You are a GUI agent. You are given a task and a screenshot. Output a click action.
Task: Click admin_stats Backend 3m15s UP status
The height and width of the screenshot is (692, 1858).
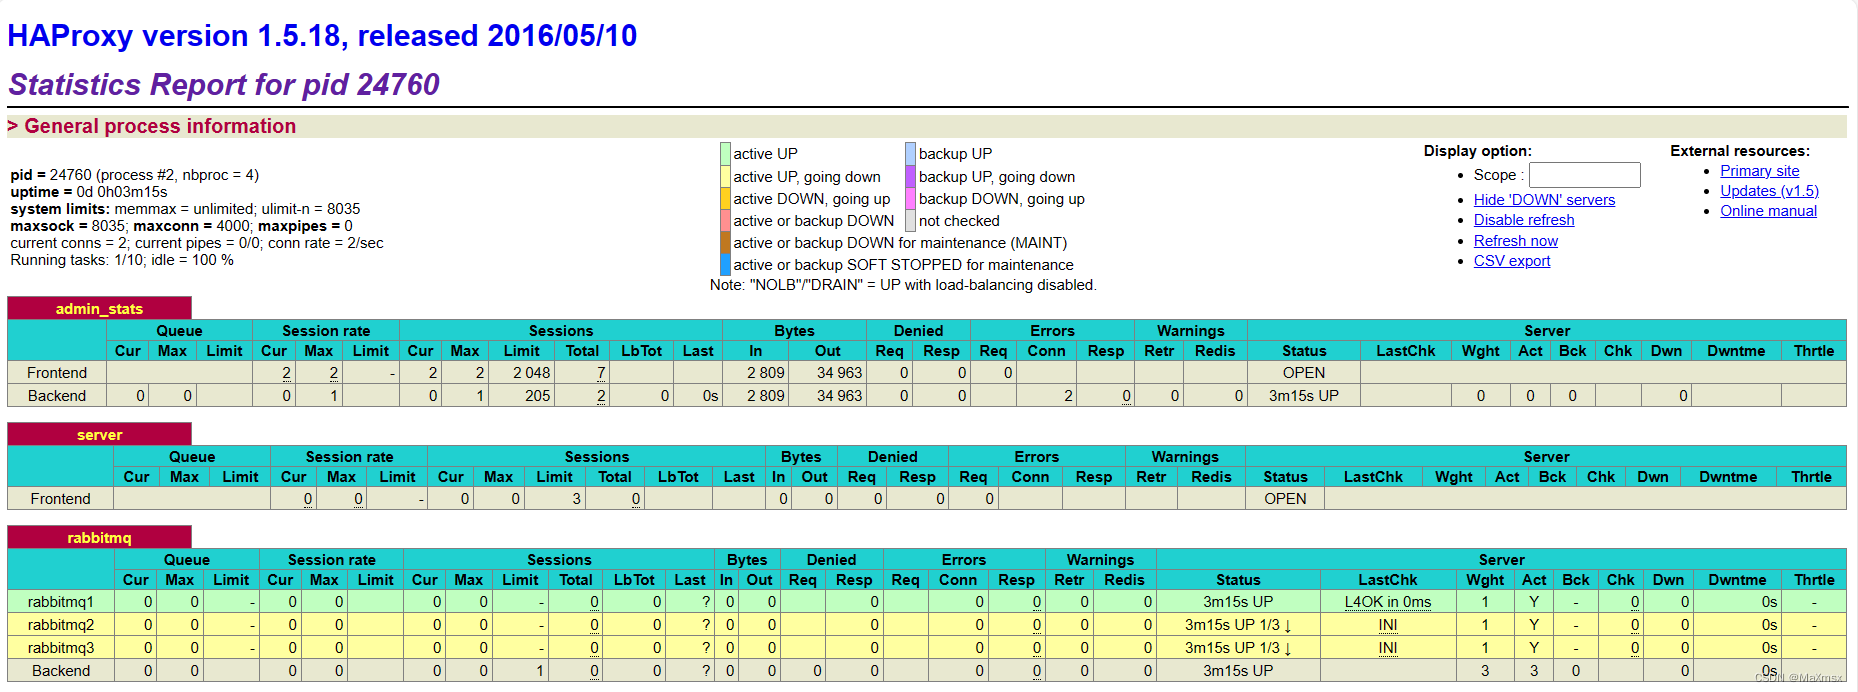(x=1304, y=396)
